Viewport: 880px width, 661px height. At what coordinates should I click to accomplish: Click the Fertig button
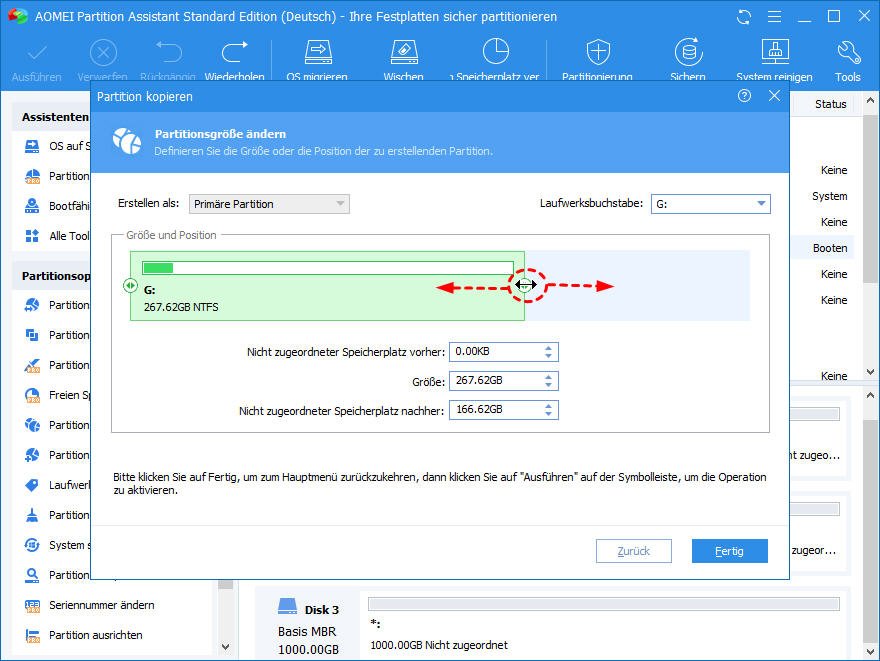tap(730, 551)
